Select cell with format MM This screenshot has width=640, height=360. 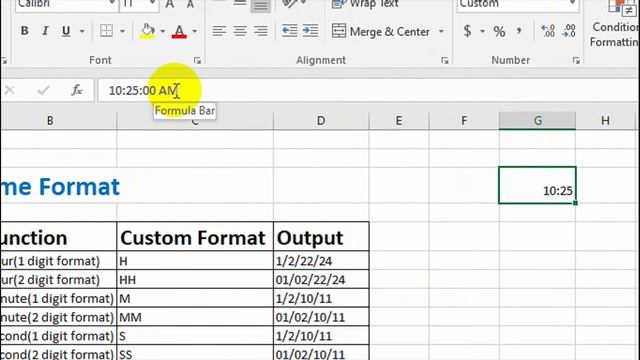click(x=195, y=317)
